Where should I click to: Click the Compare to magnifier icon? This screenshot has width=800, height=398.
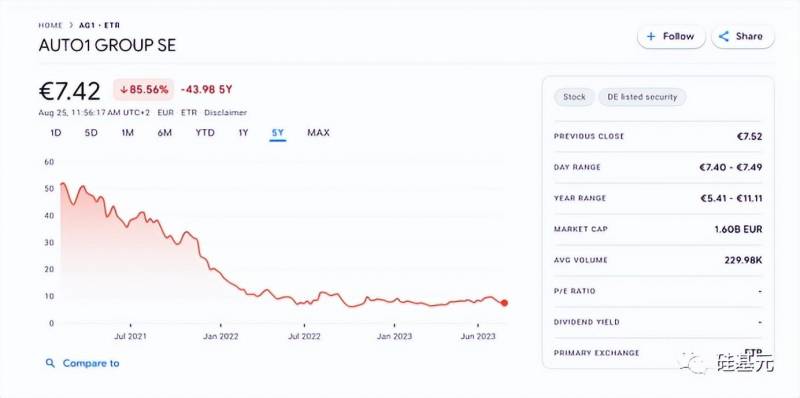50,363
